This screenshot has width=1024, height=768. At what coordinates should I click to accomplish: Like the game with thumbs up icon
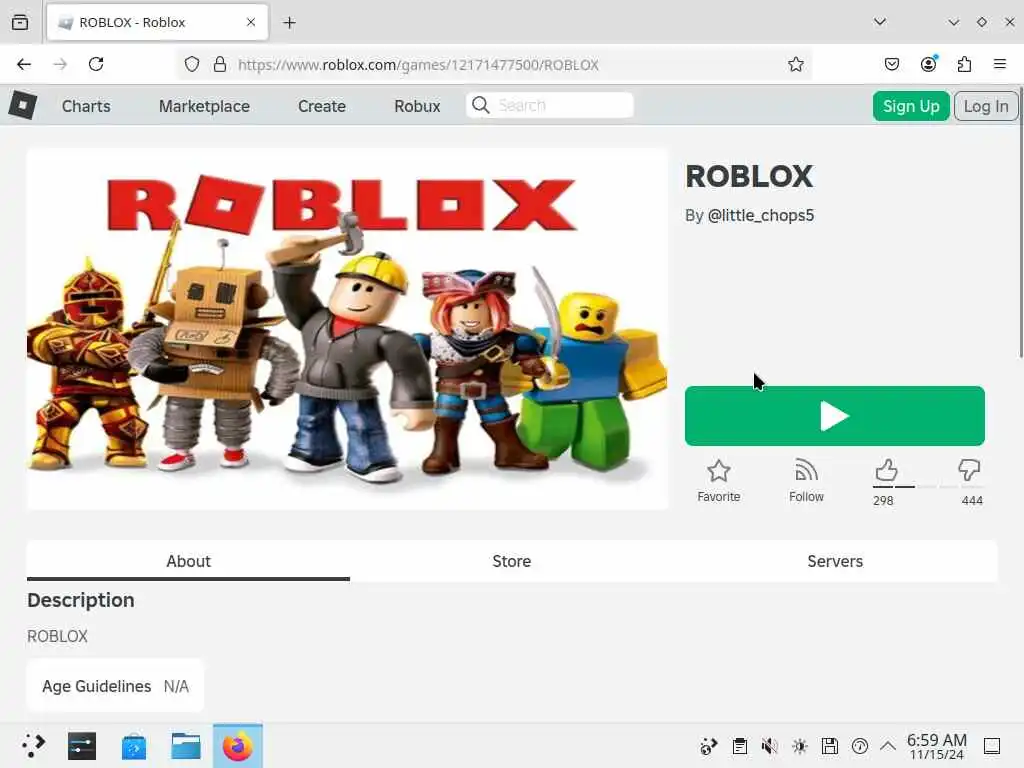point(886,470)
